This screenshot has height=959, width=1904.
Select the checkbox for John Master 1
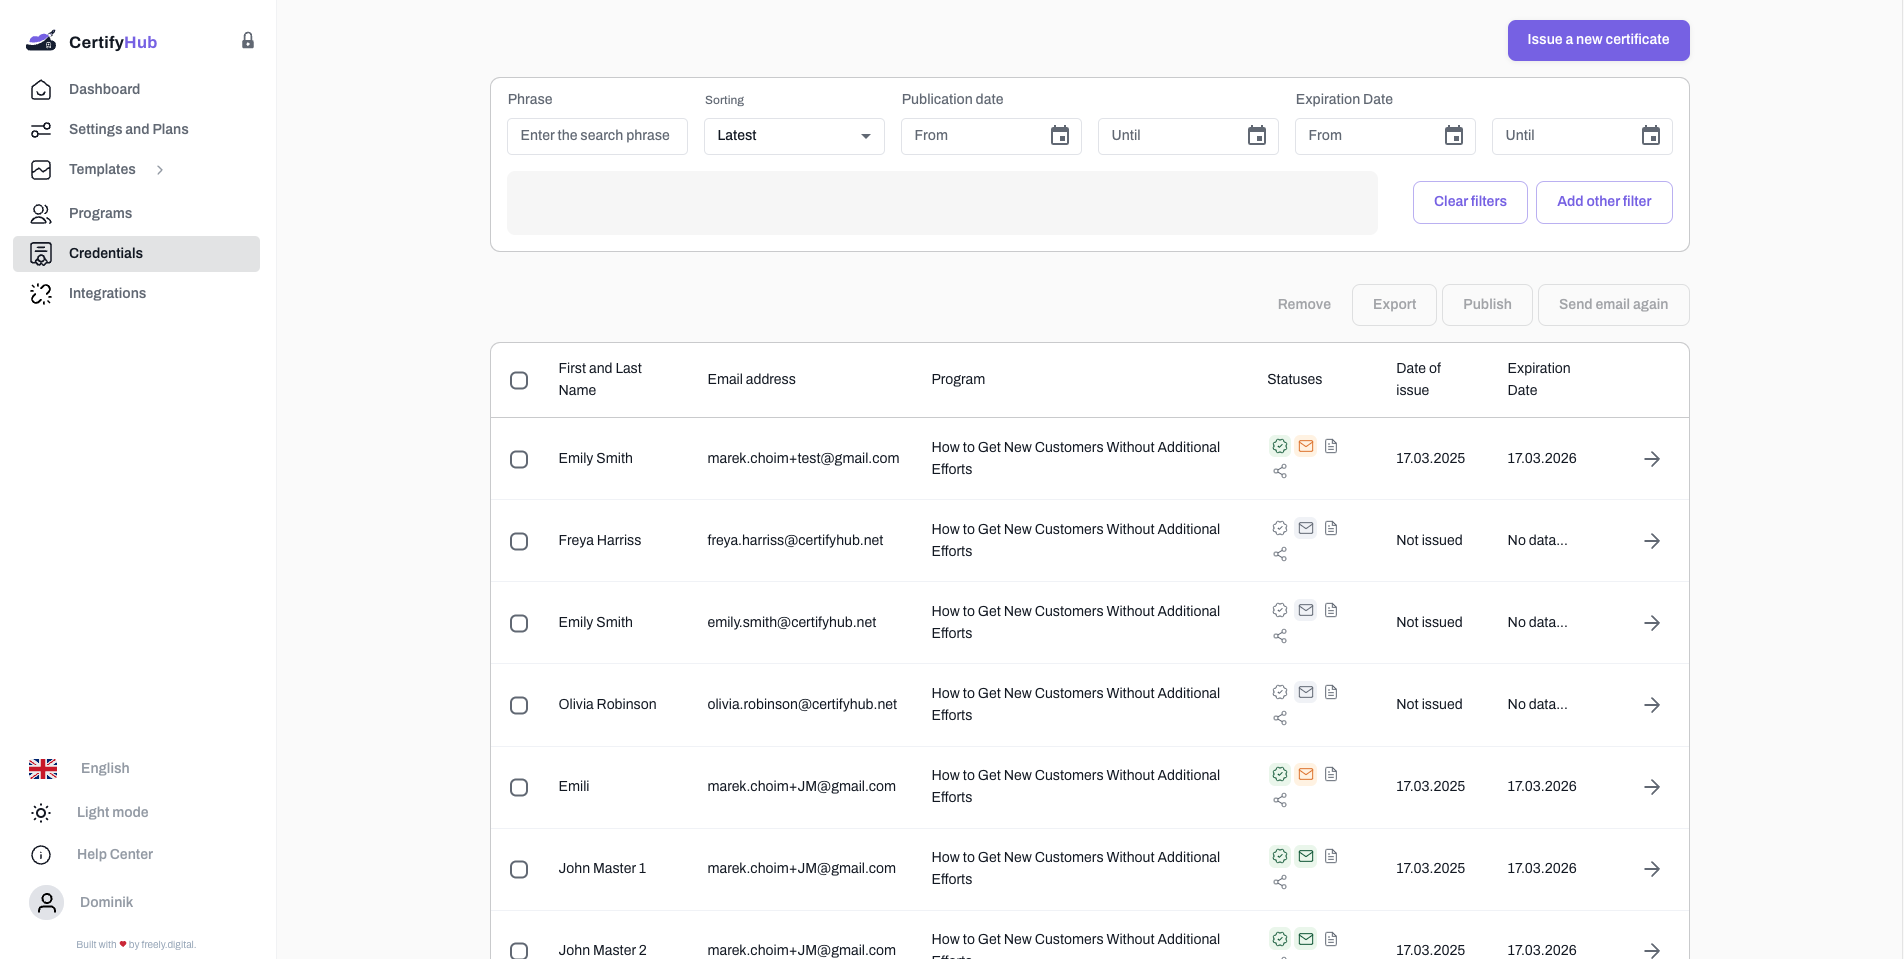[519, 869]
